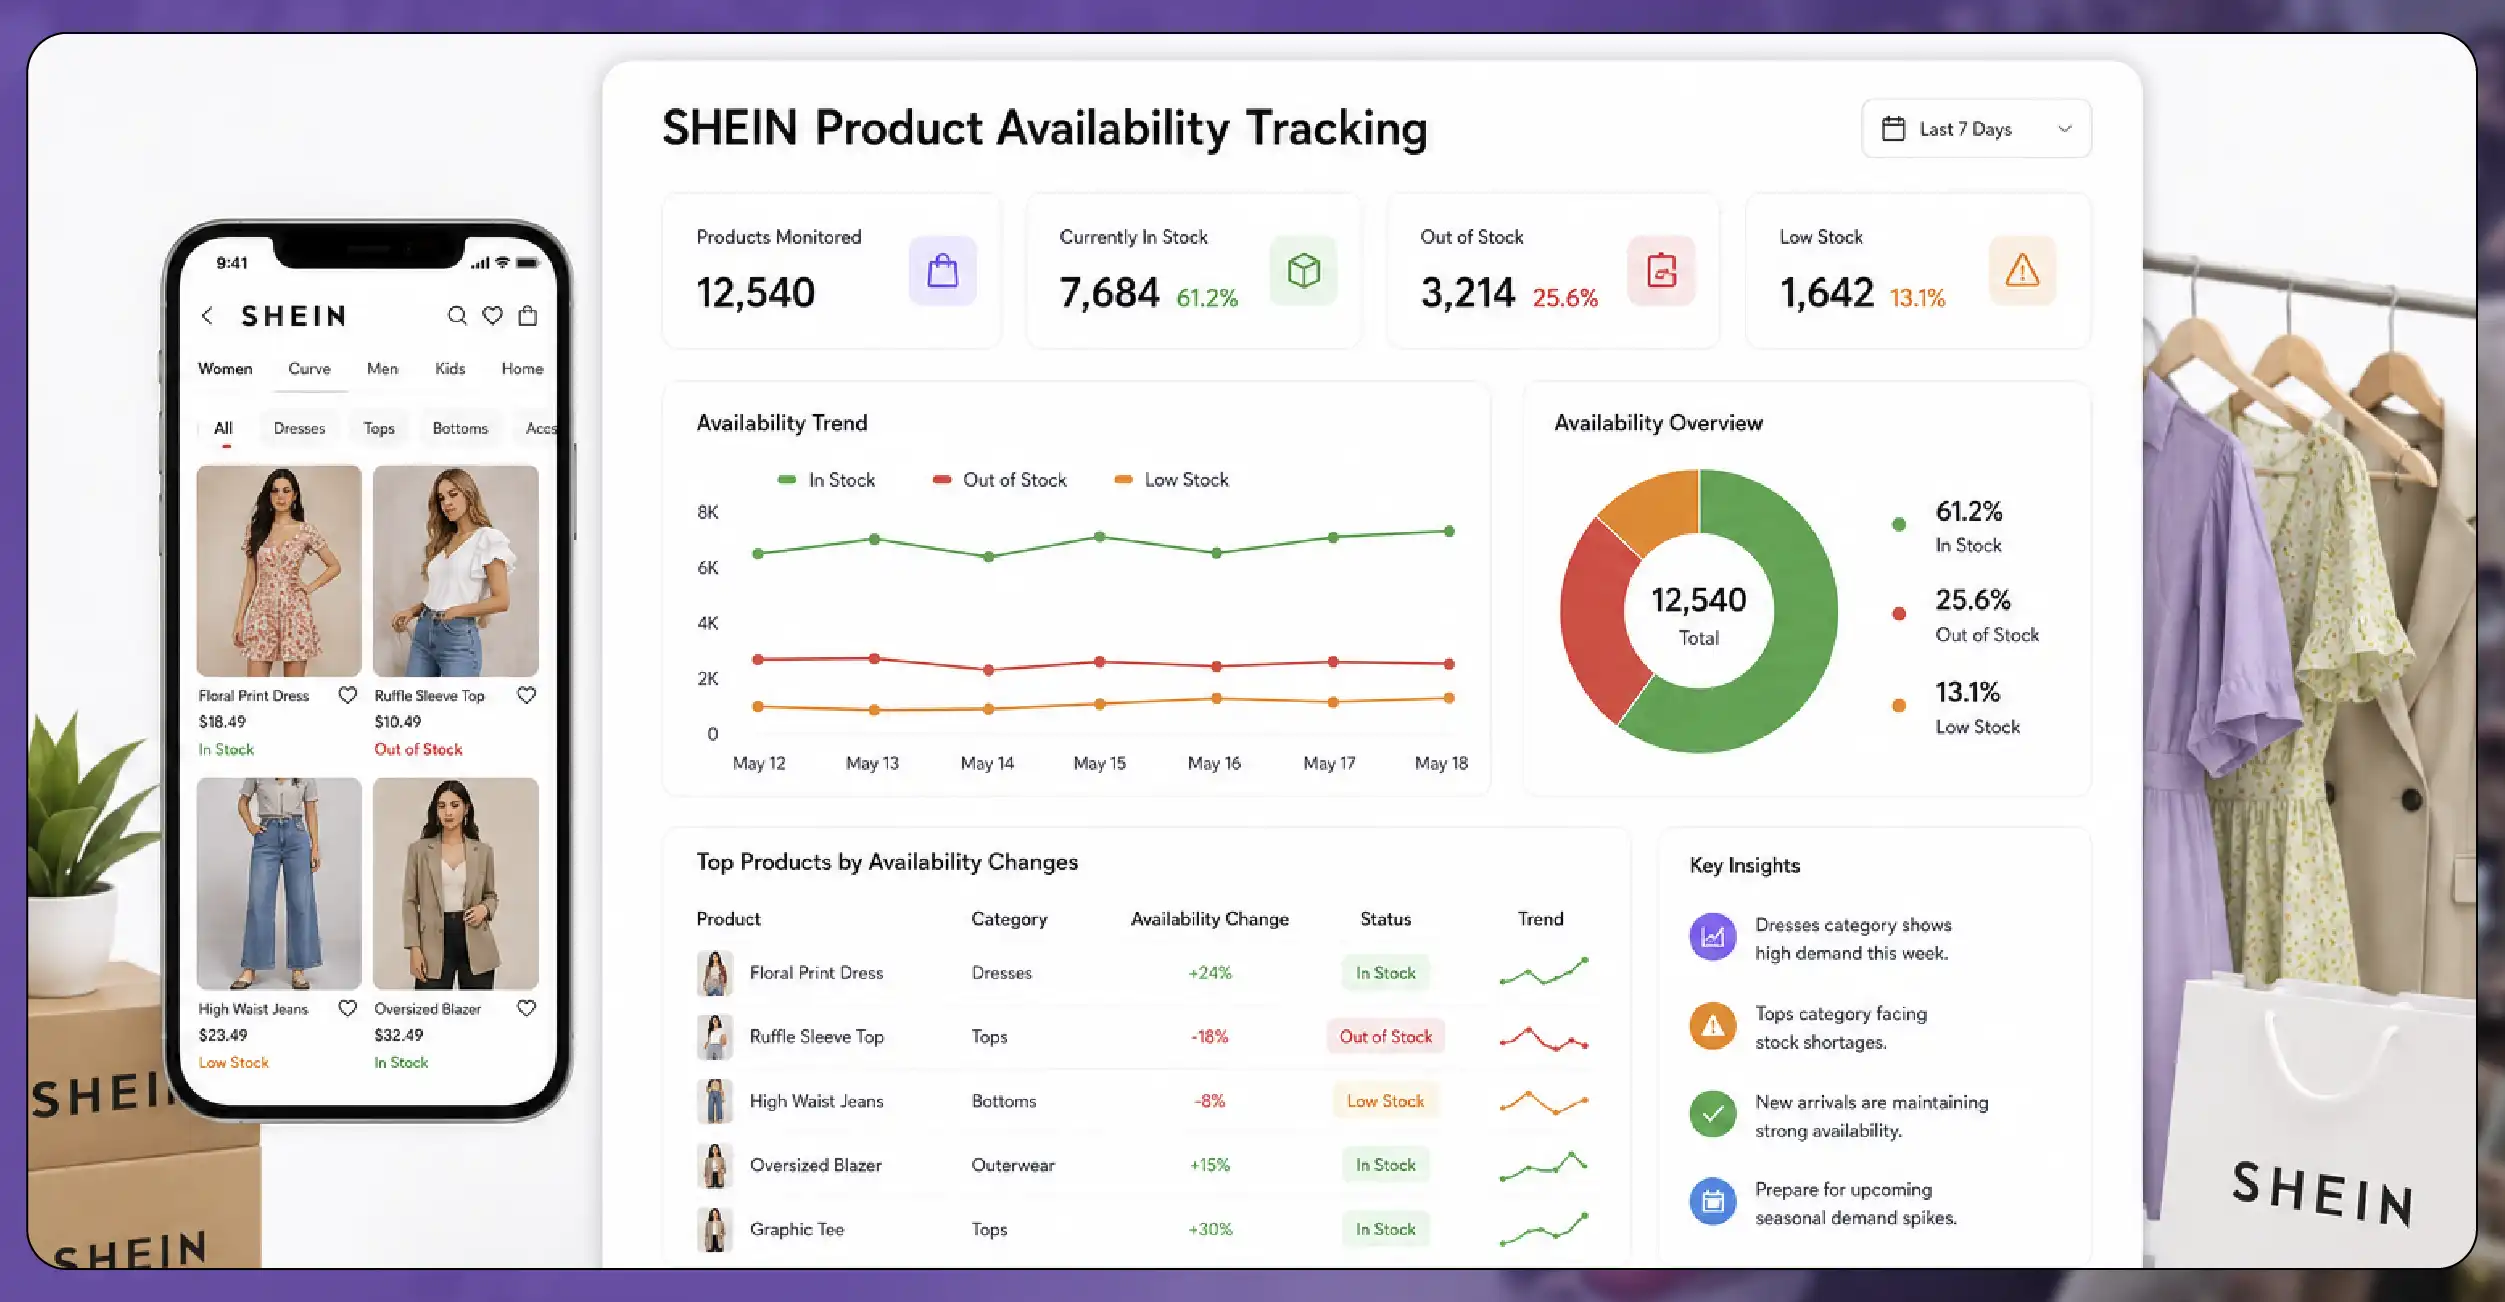Toggle the In Stock legend in Availability Trend
Viewport: 2505px width, 1302px height.
[x=826, y=480]
